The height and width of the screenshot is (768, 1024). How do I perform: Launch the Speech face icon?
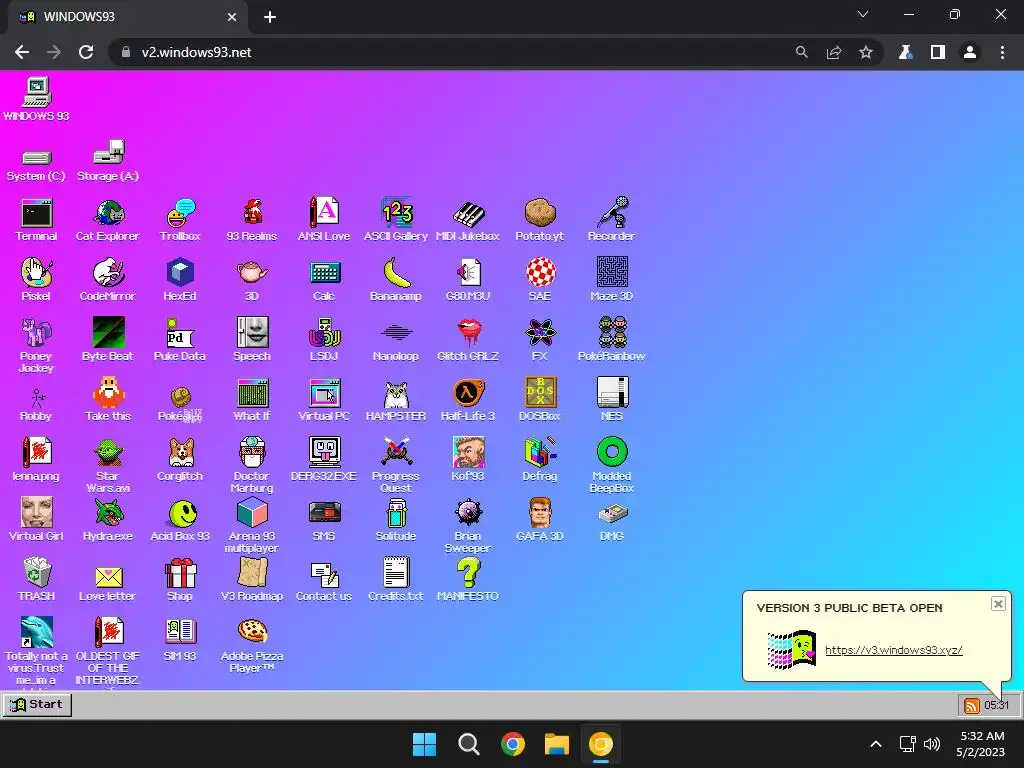click(252, 340)
